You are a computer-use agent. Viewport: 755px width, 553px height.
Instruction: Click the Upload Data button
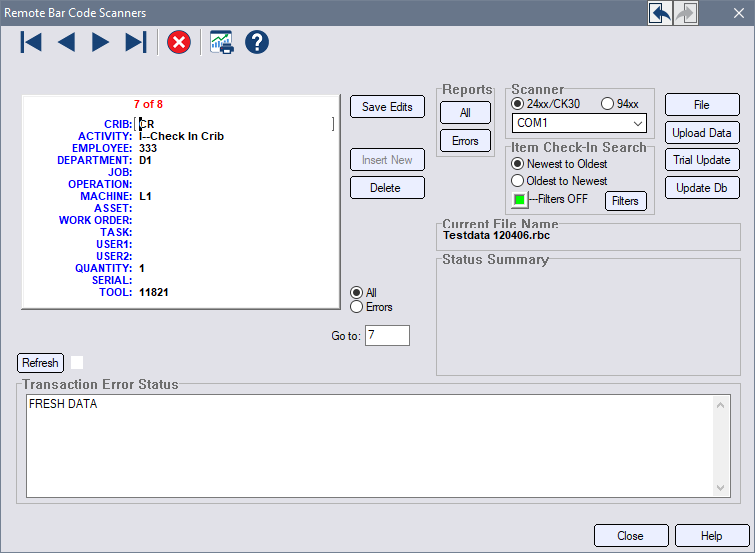tap(702, 132)
